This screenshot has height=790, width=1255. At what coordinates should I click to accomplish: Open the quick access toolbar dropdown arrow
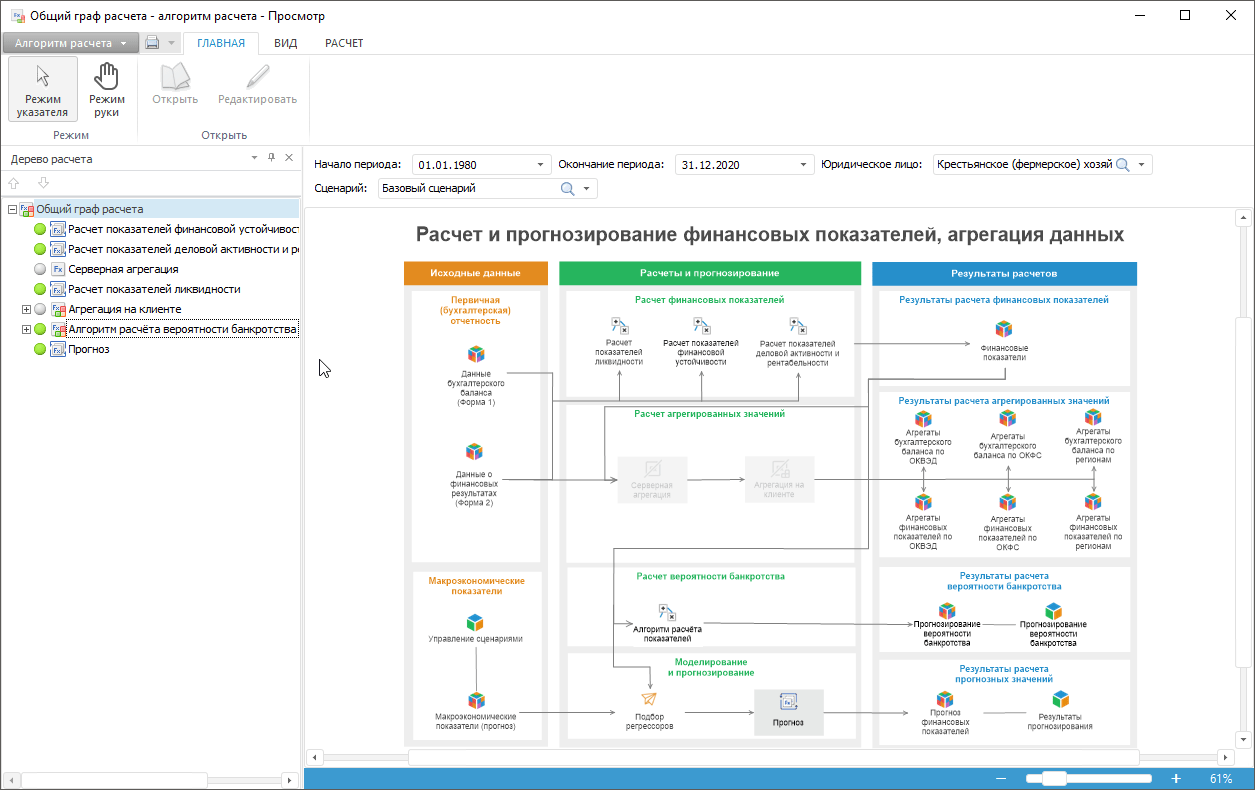click(172, 43)
